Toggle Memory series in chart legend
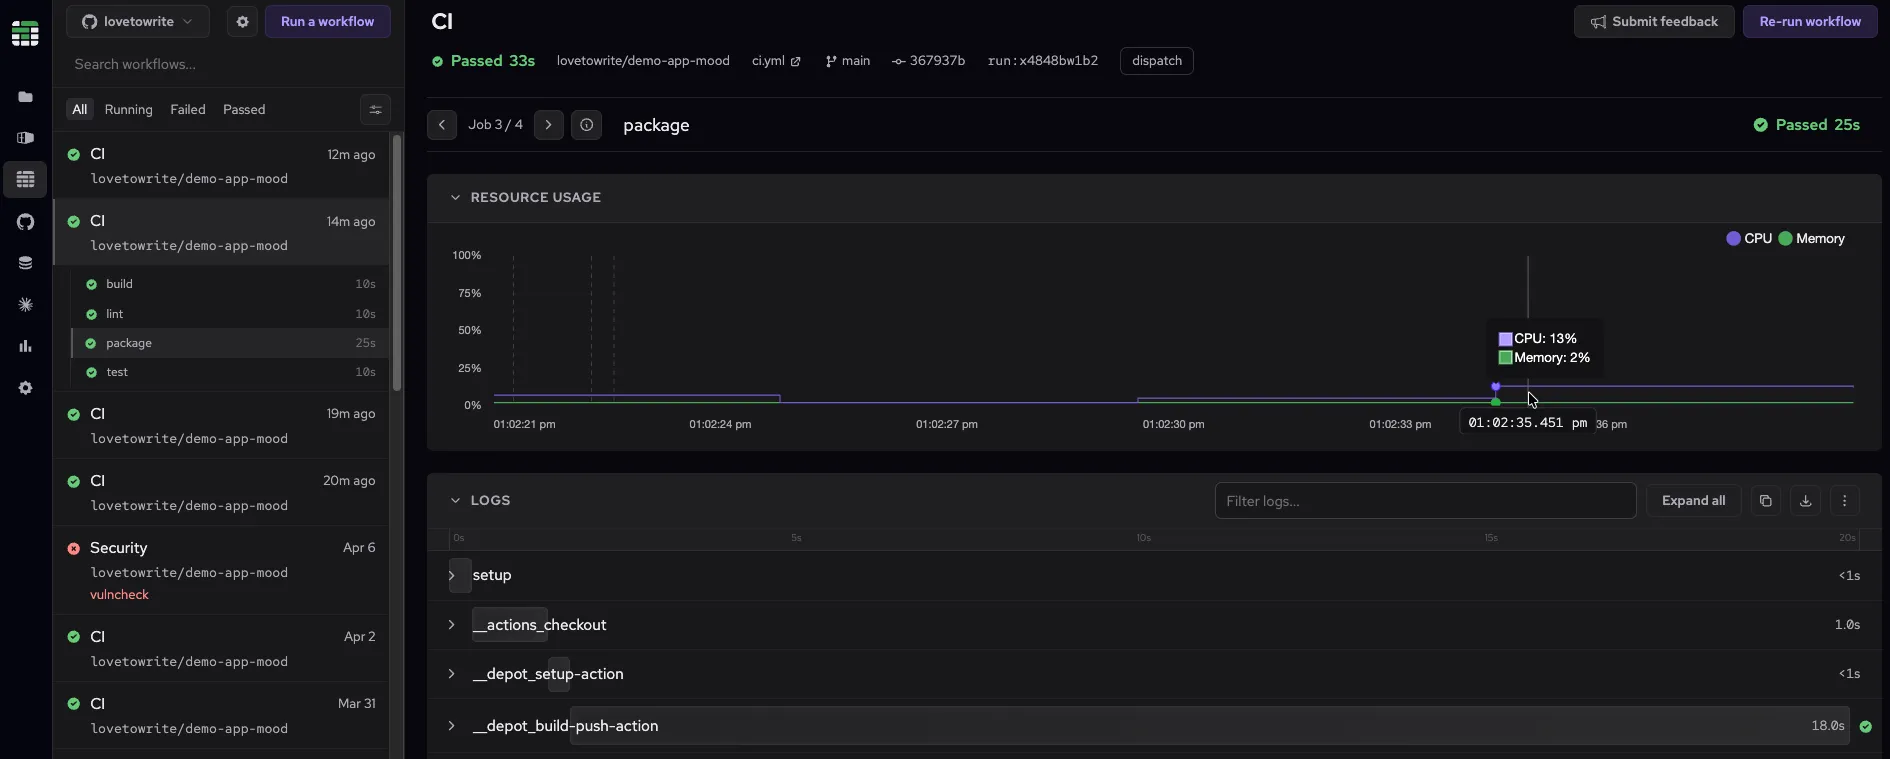1890x759 pixels. point(1812,239)
